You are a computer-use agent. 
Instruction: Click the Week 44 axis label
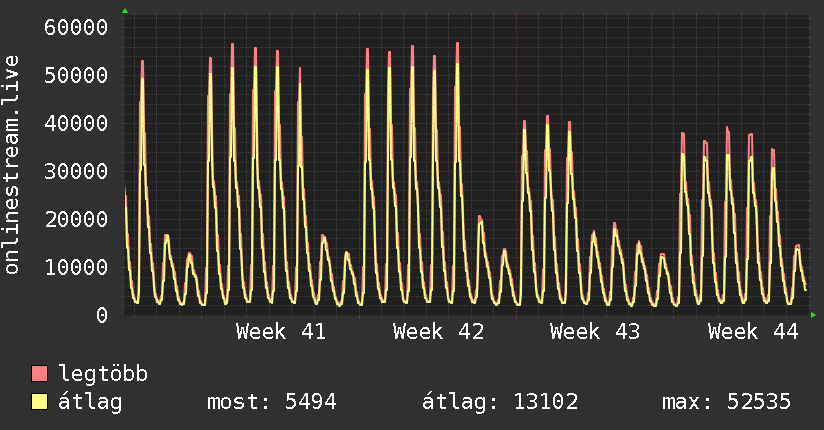tap(753, 332)
